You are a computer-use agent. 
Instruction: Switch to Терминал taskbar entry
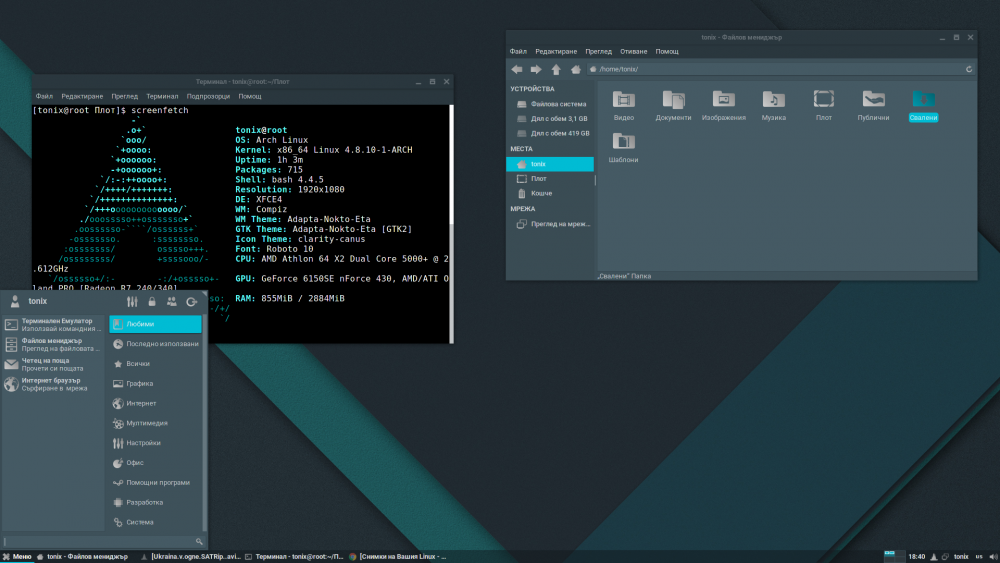pyautogui.click(x=295, y=557)
